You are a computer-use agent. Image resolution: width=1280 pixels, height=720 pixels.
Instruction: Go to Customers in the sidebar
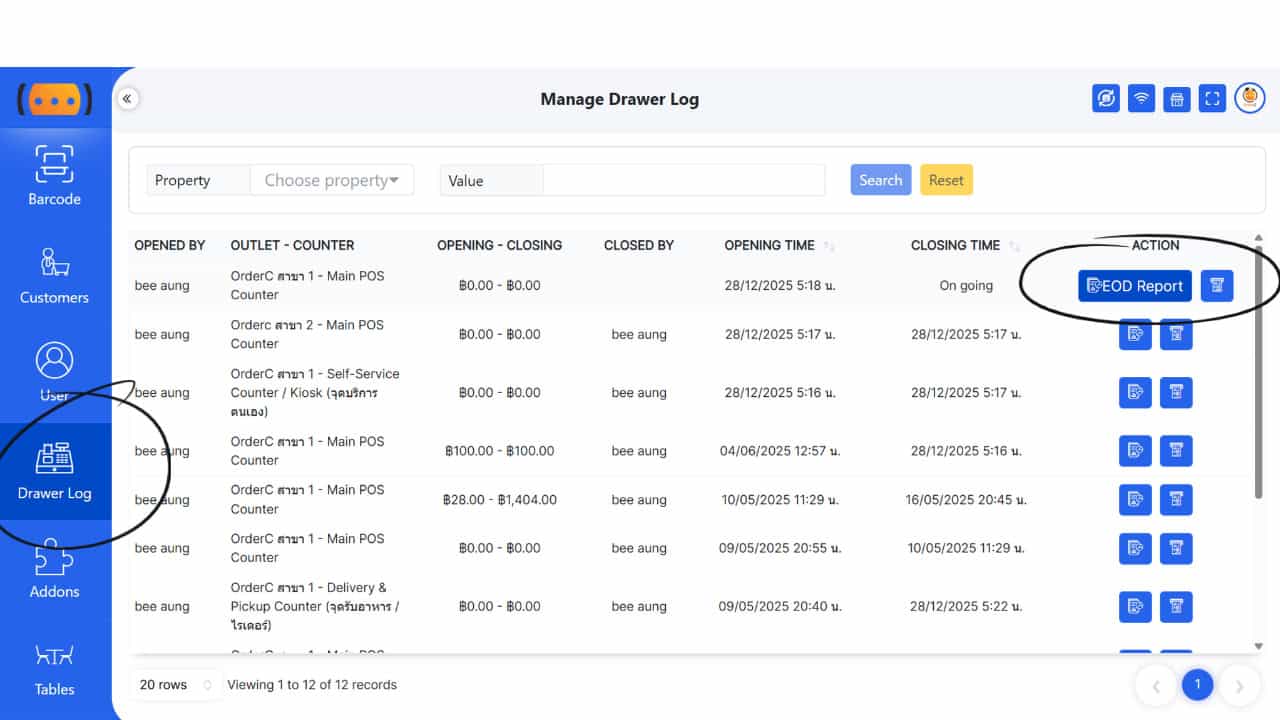[54, 275]
